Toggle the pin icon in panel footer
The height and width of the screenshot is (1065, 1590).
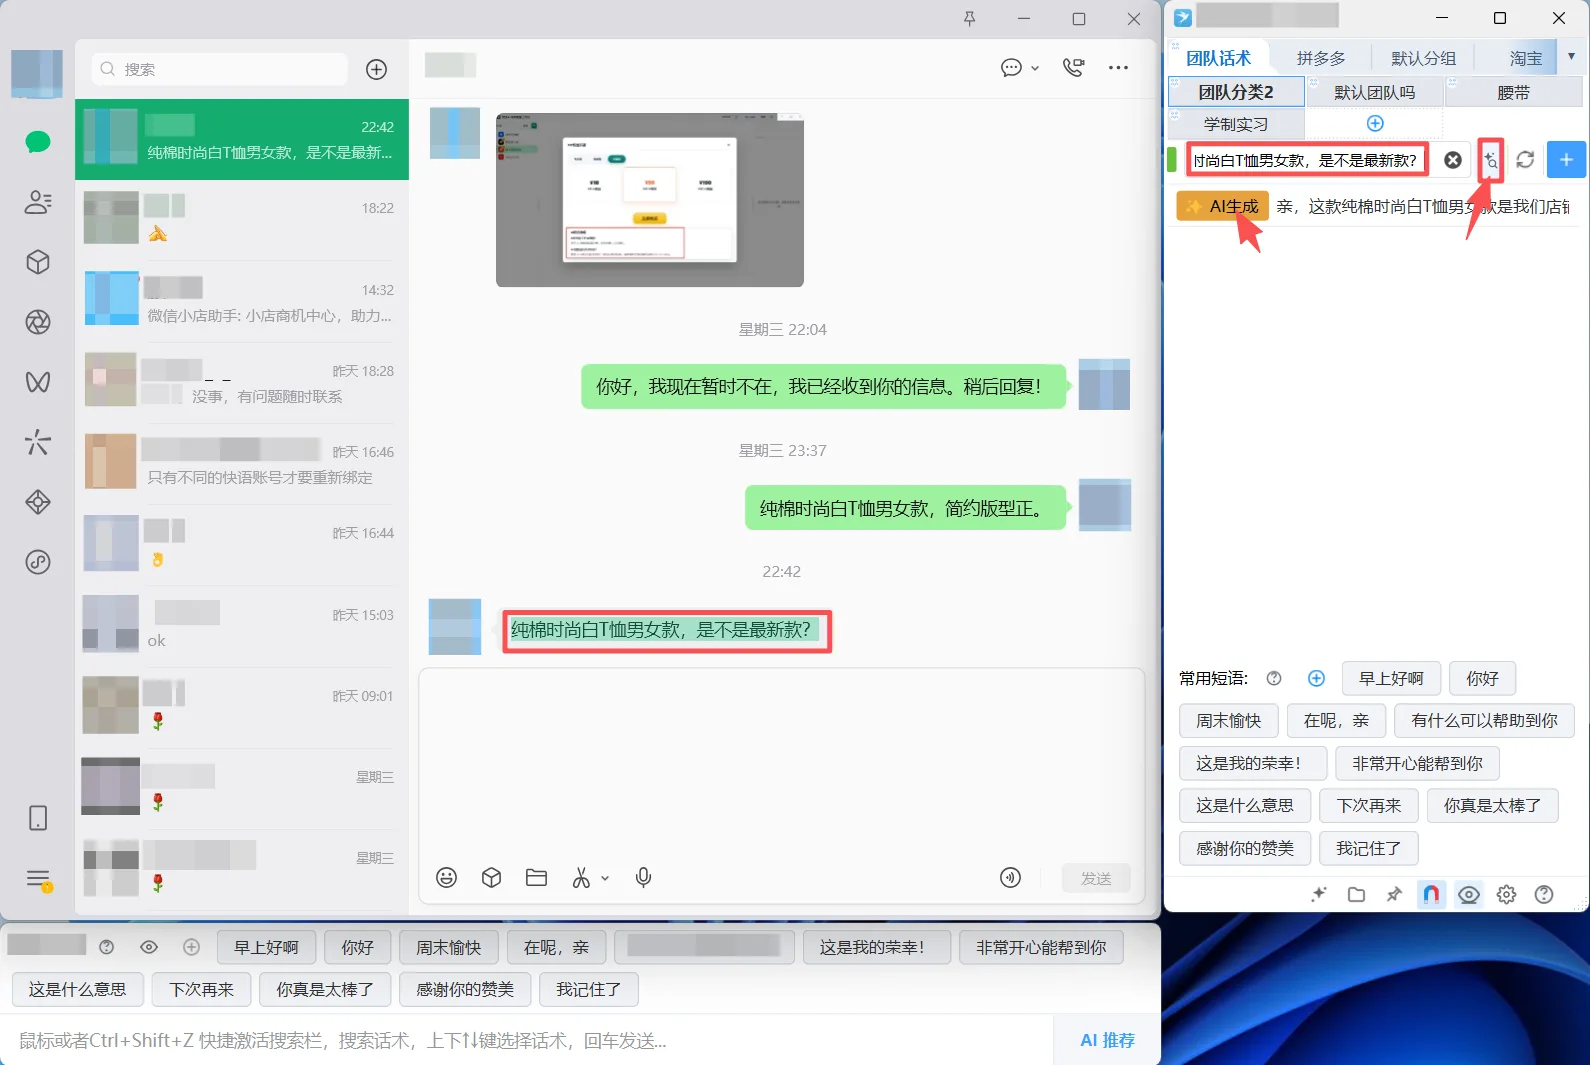[1394, 894]
